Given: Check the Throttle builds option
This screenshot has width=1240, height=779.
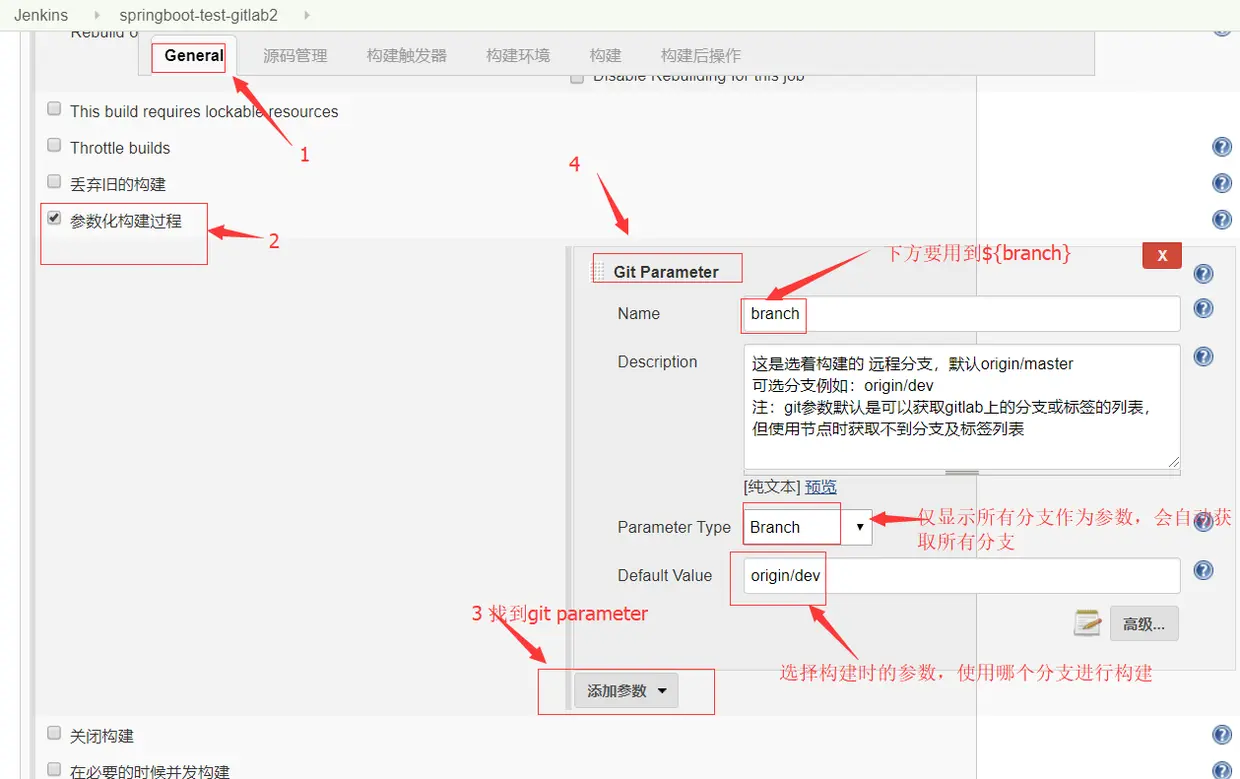Looking at the screenshot, I should point(53,144).
